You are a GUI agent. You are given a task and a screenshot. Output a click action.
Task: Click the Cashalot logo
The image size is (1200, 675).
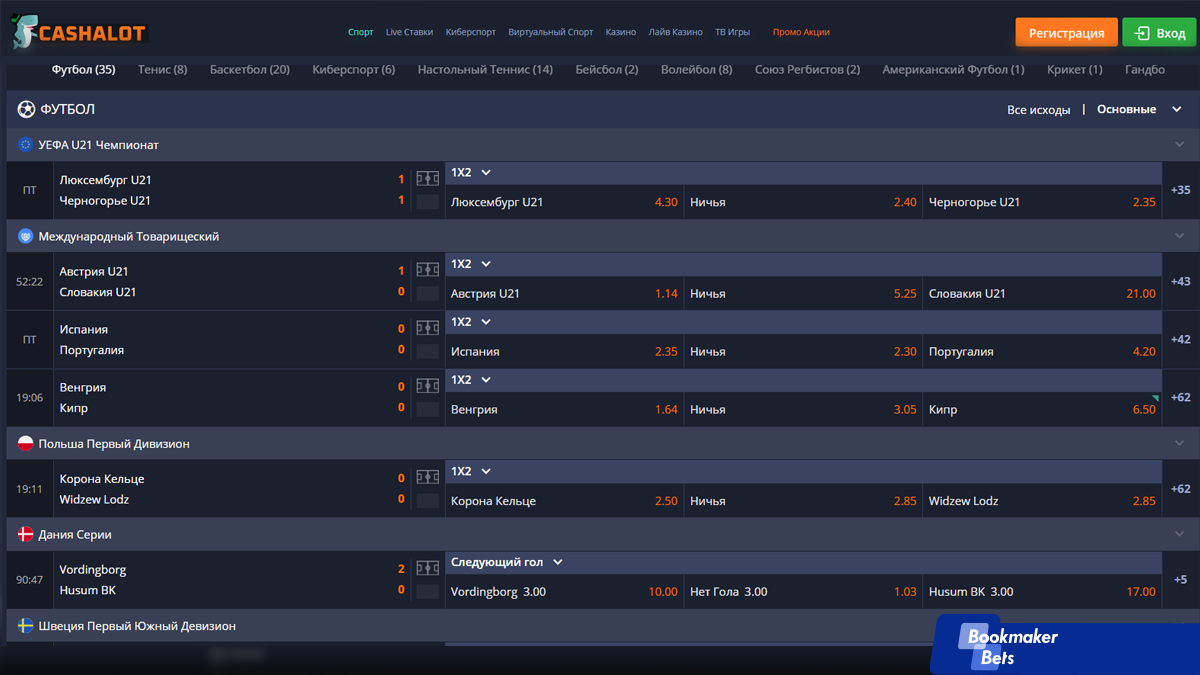tap(80, 32)
